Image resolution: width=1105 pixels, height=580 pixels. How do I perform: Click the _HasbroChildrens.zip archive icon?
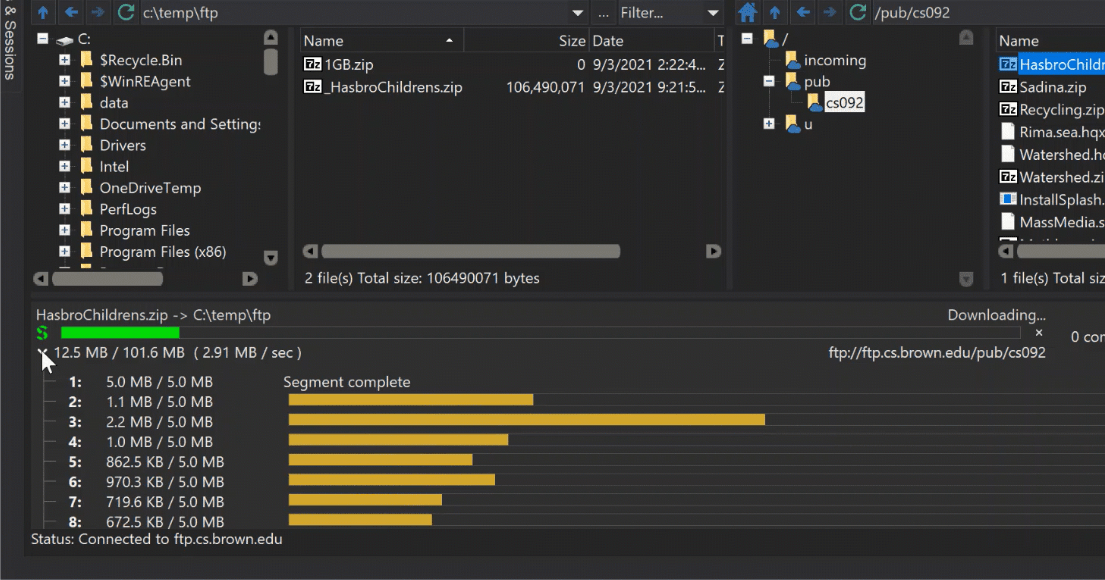click(312, 87)
